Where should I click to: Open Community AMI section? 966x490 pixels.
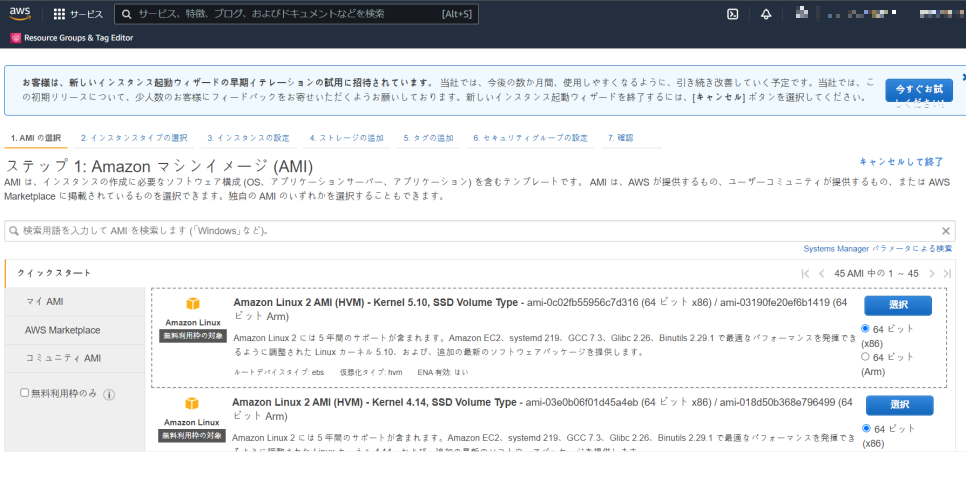coord(75,358)
